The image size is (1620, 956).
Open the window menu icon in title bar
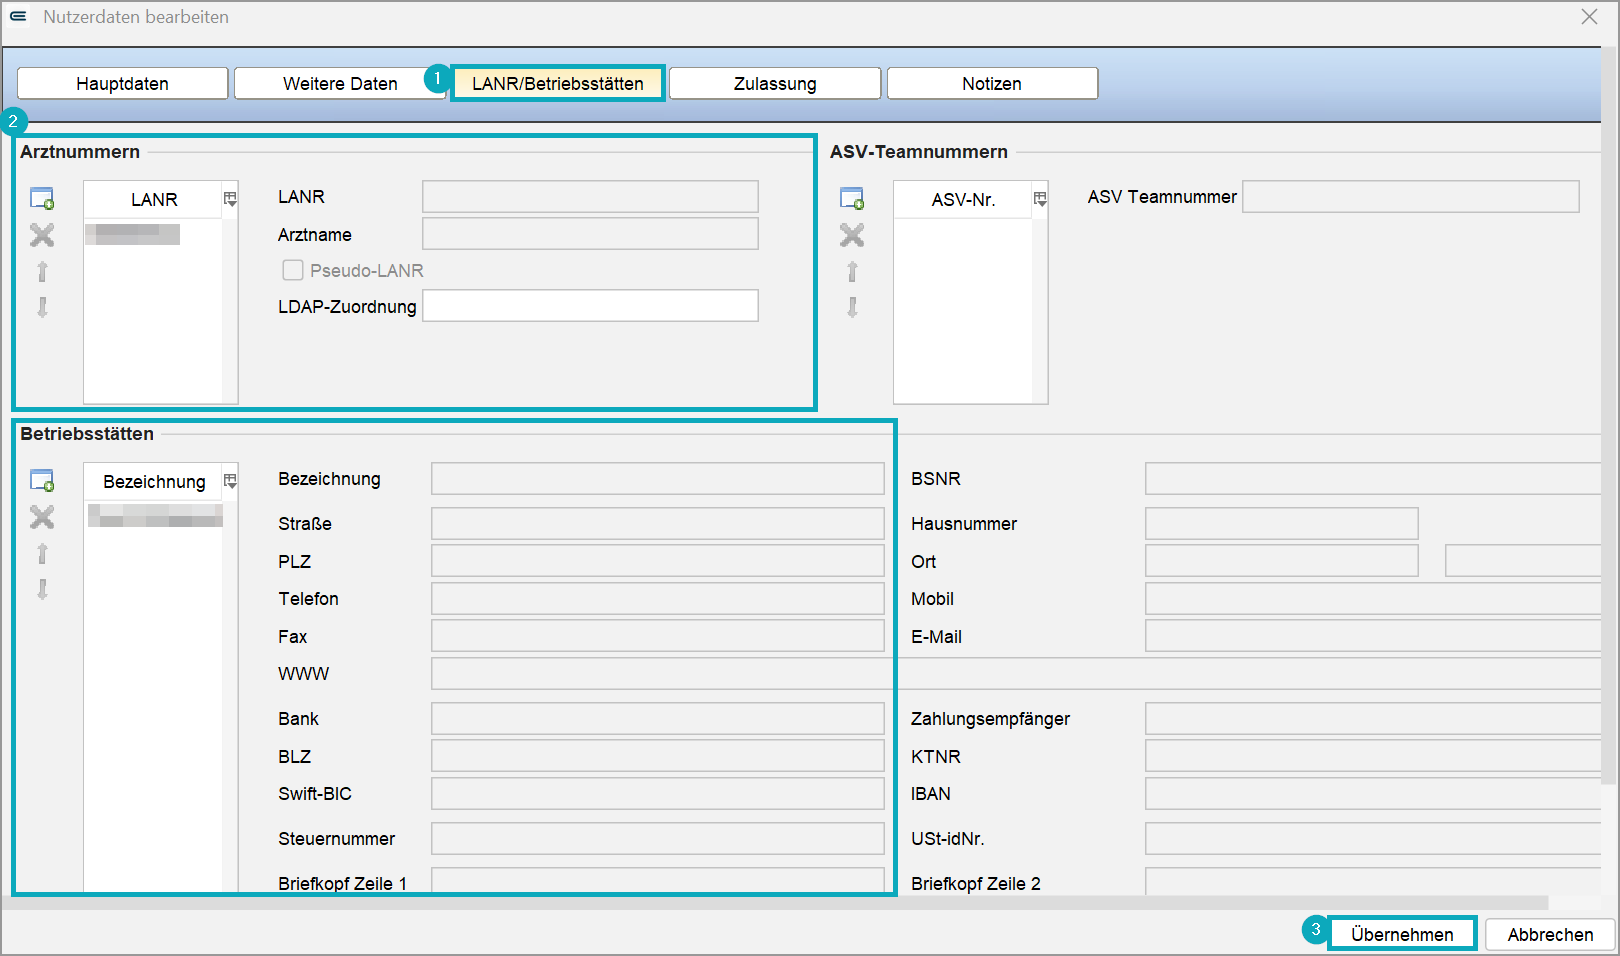(18, 16)
